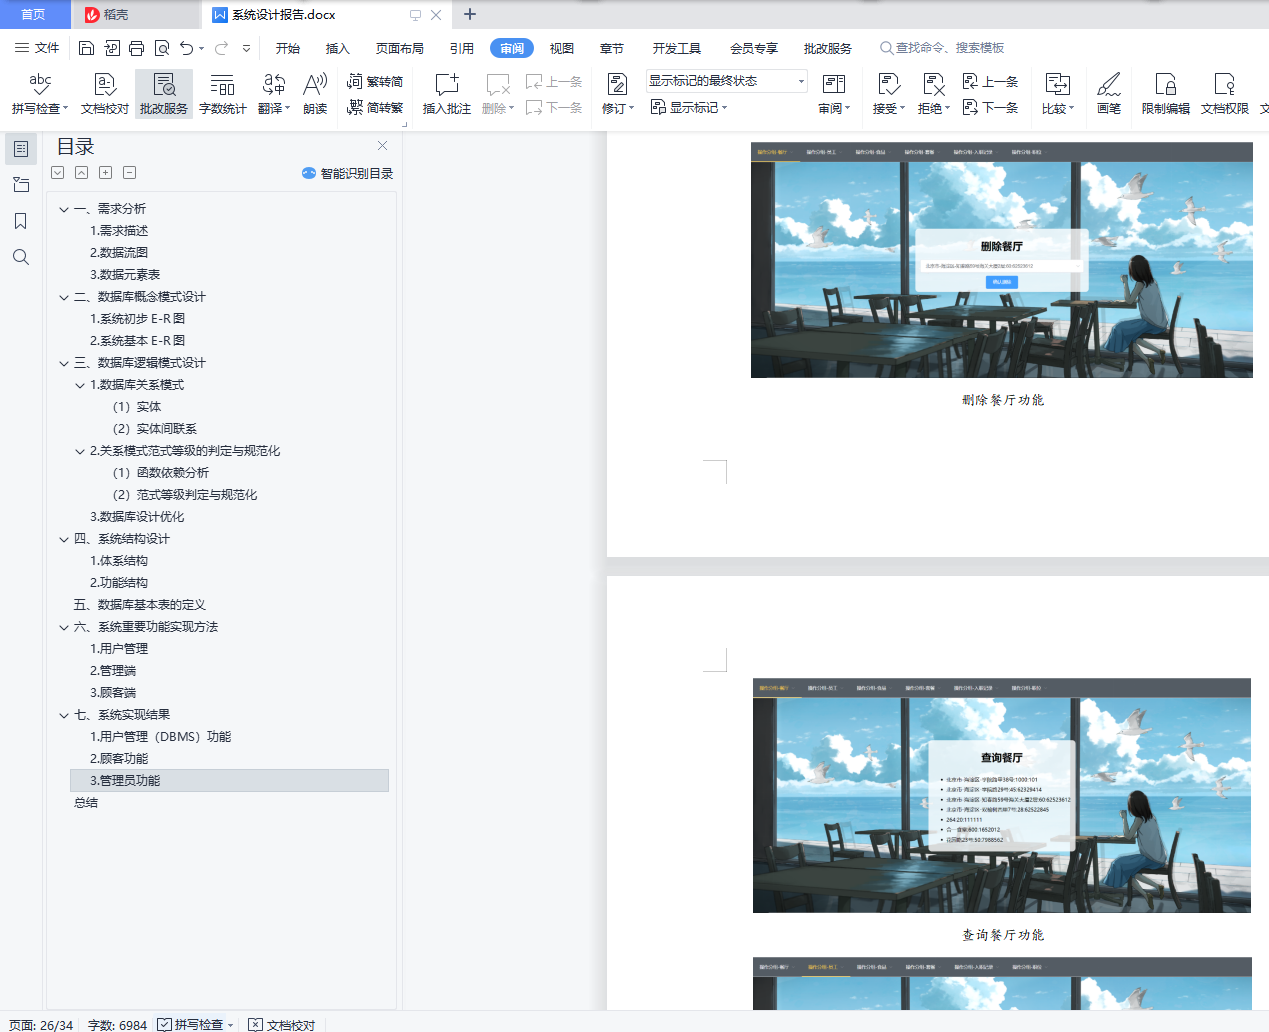Open the 修订 track changes tool
Viewport: 1269px width, 1032px height.
coord(618,94)
